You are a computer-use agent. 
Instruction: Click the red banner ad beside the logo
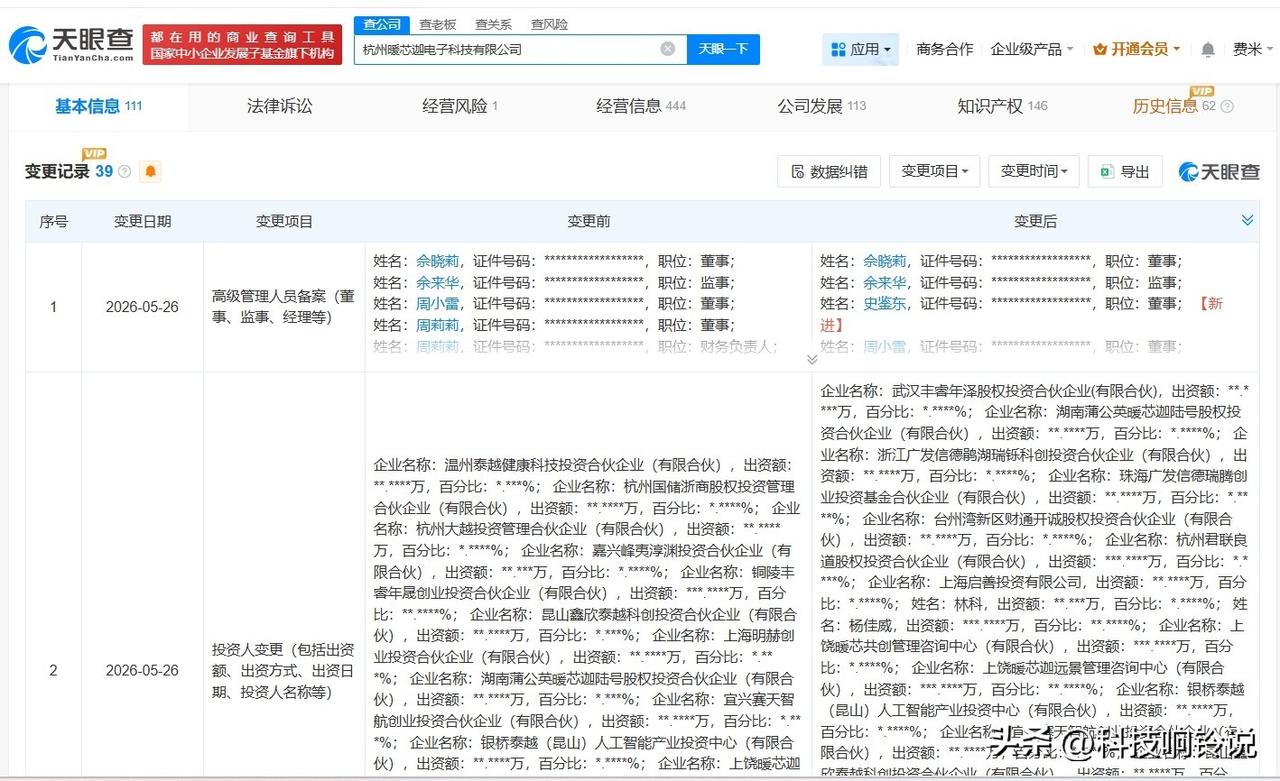(x=242, y=45)
